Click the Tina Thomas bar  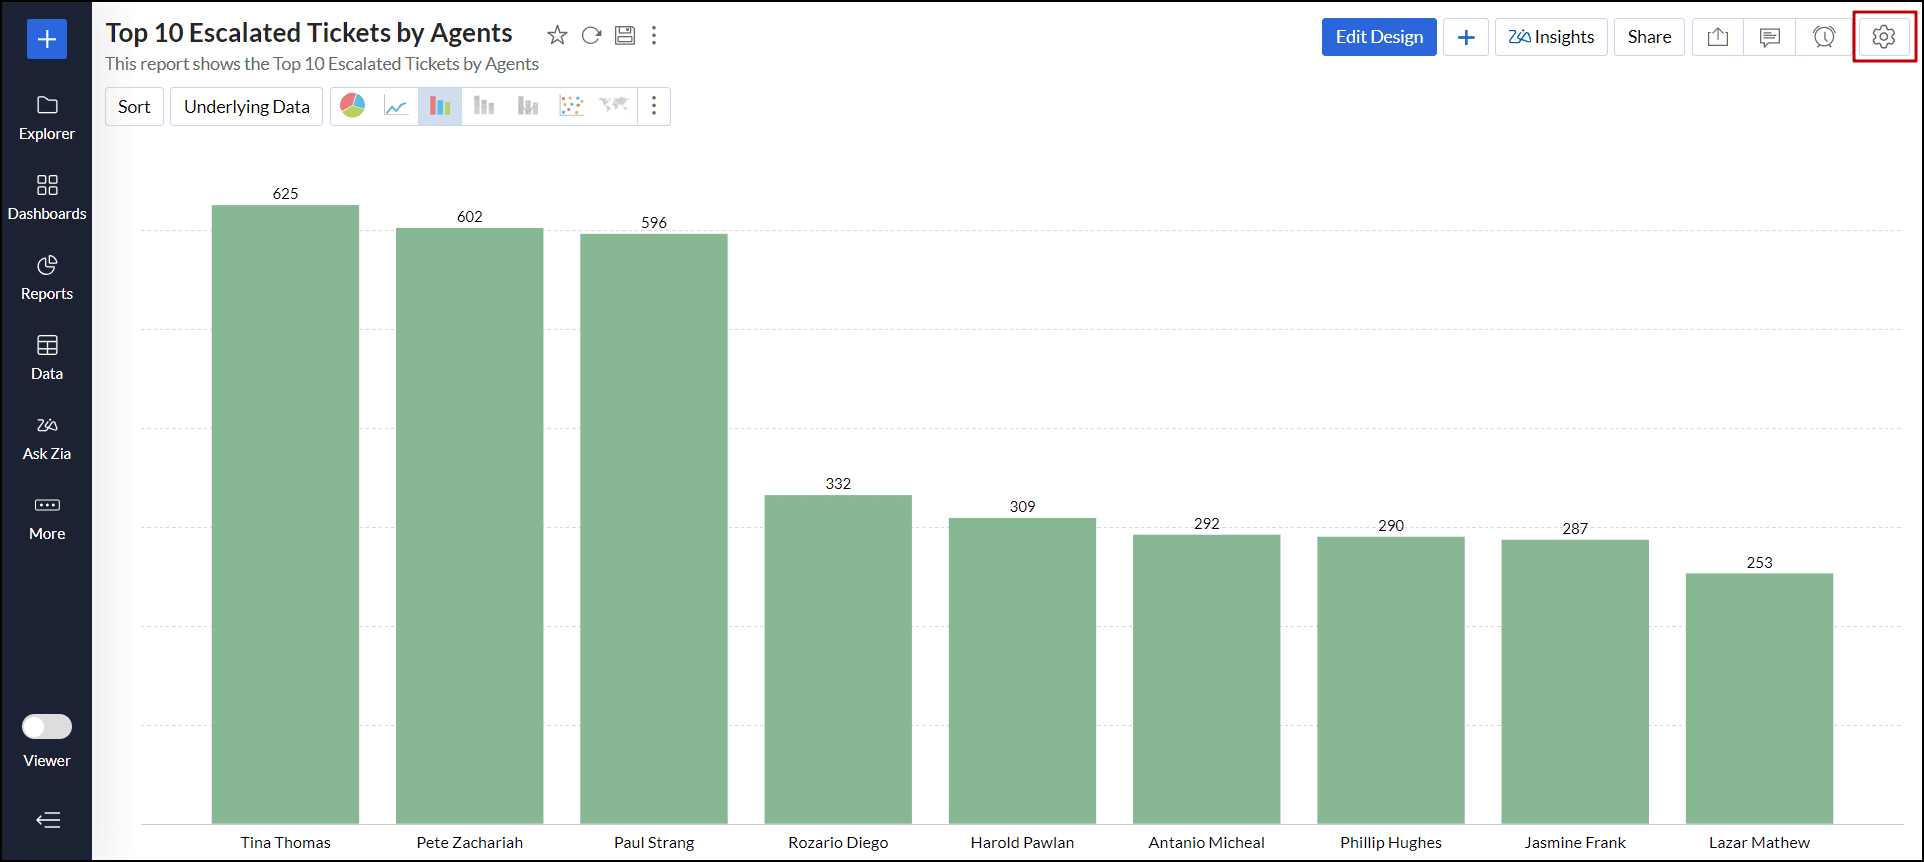[285, 514]
